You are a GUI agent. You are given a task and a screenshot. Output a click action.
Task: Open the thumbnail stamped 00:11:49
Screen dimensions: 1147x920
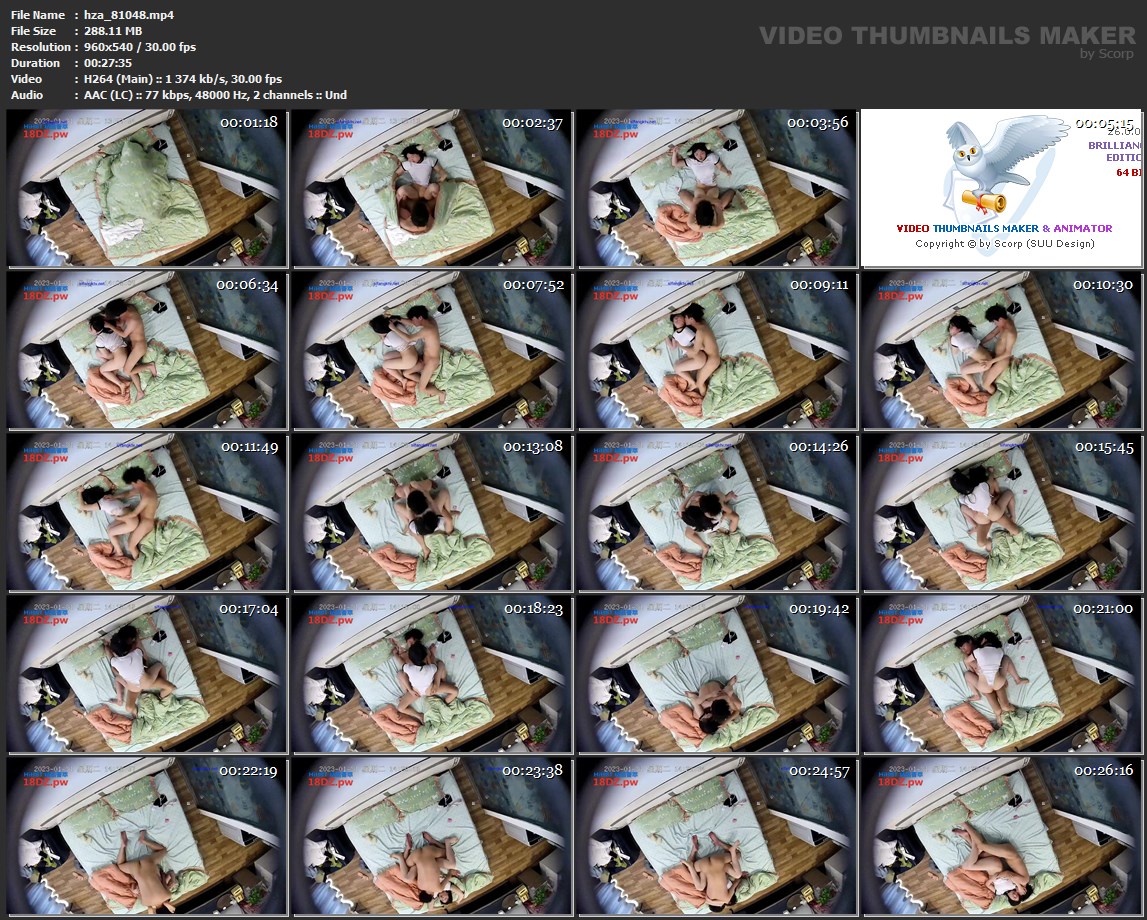tap(147, 513)
